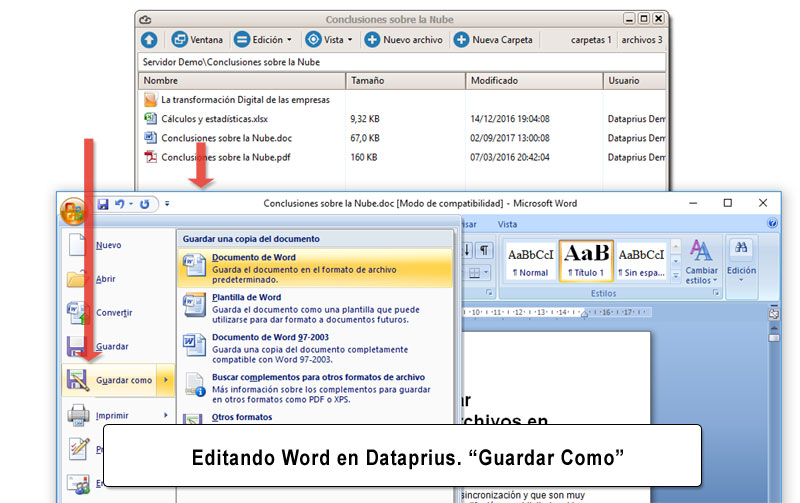Image resolution: width=800 pixels, height=503 pixels.
Task: Choose Convertir in the Office menu
Action: coord(118,313)
